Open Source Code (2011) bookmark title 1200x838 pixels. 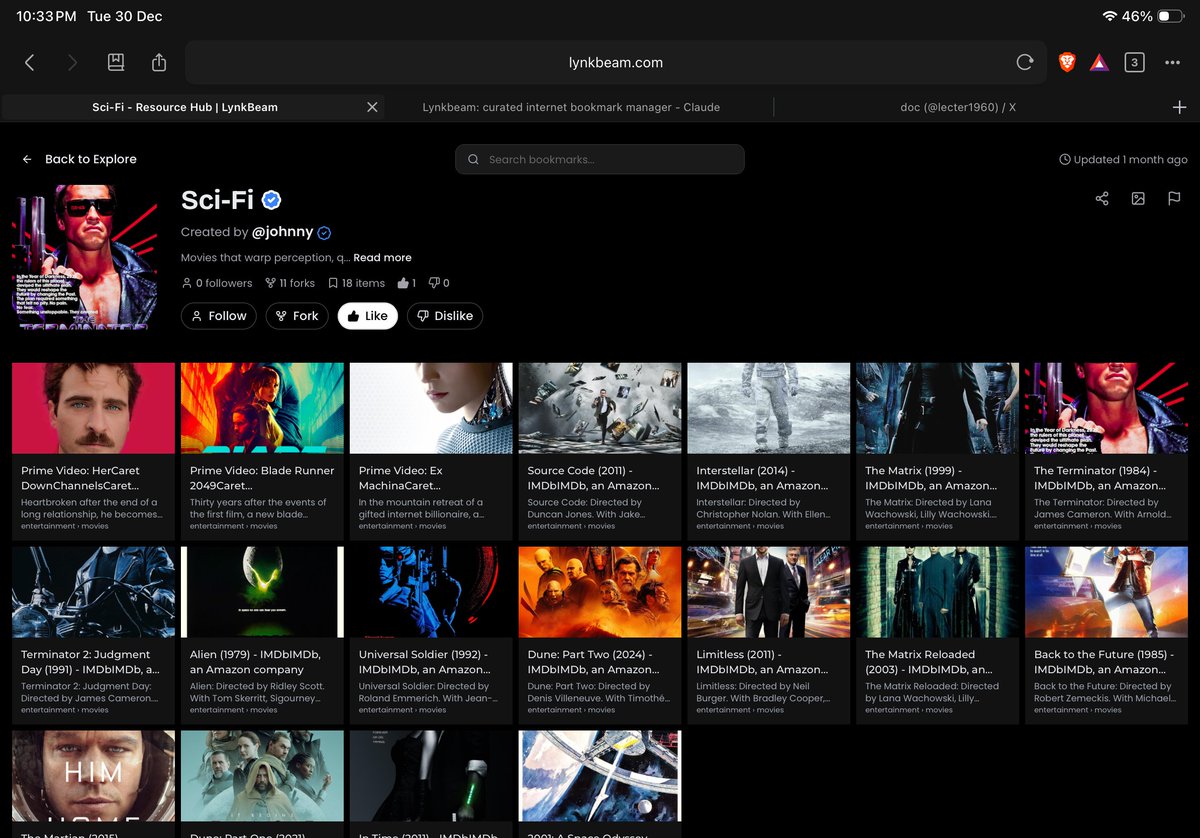click(x=593, y=477)
